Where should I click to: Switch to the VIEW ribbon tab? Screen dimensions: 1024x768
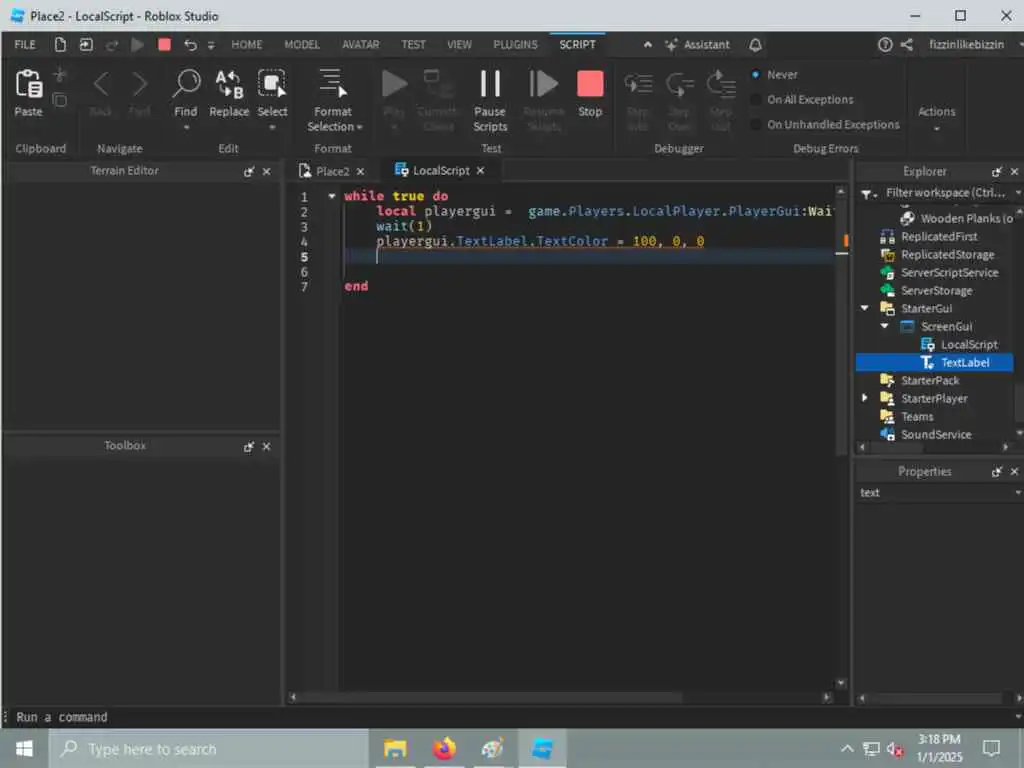(x=459, y=44)
